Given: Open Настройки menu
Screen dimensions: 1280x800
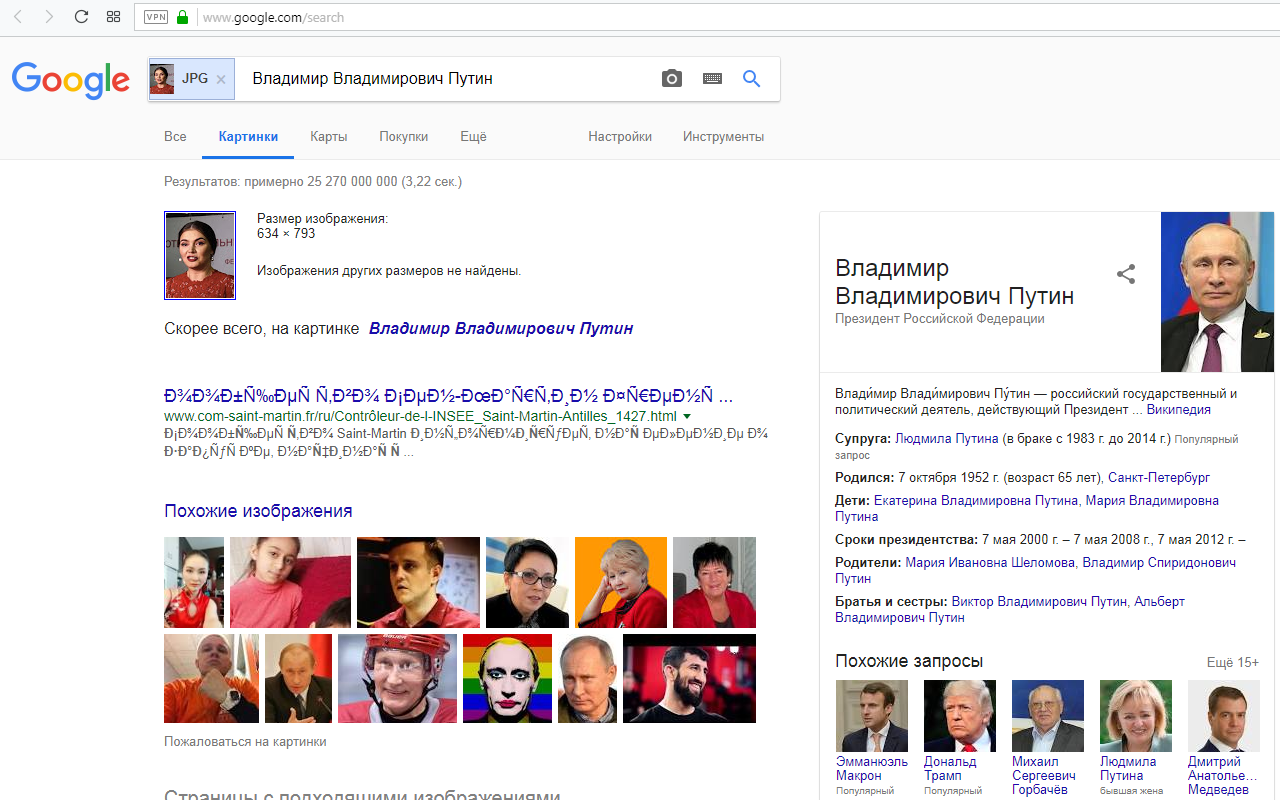Looking at the screenshot, I should 620,136.
